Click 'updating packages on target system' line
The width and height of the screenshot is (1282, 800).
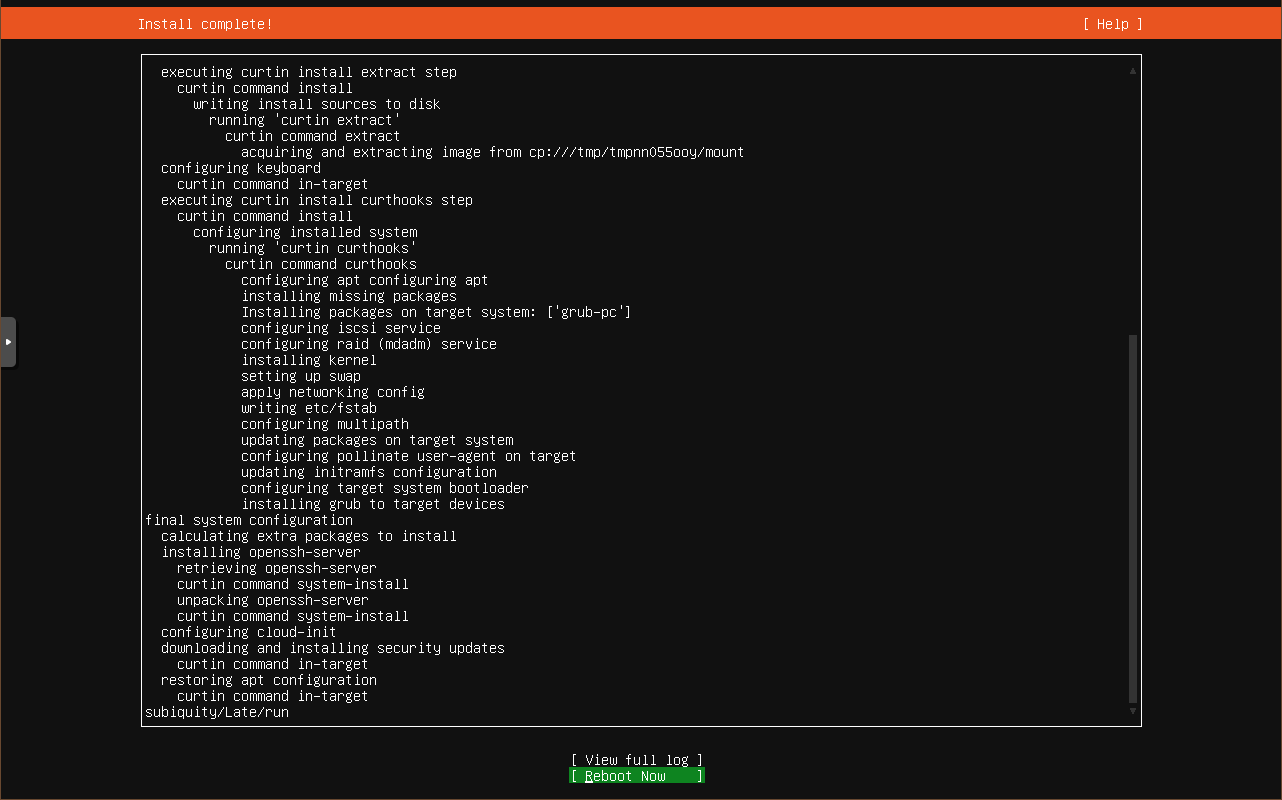377,440
